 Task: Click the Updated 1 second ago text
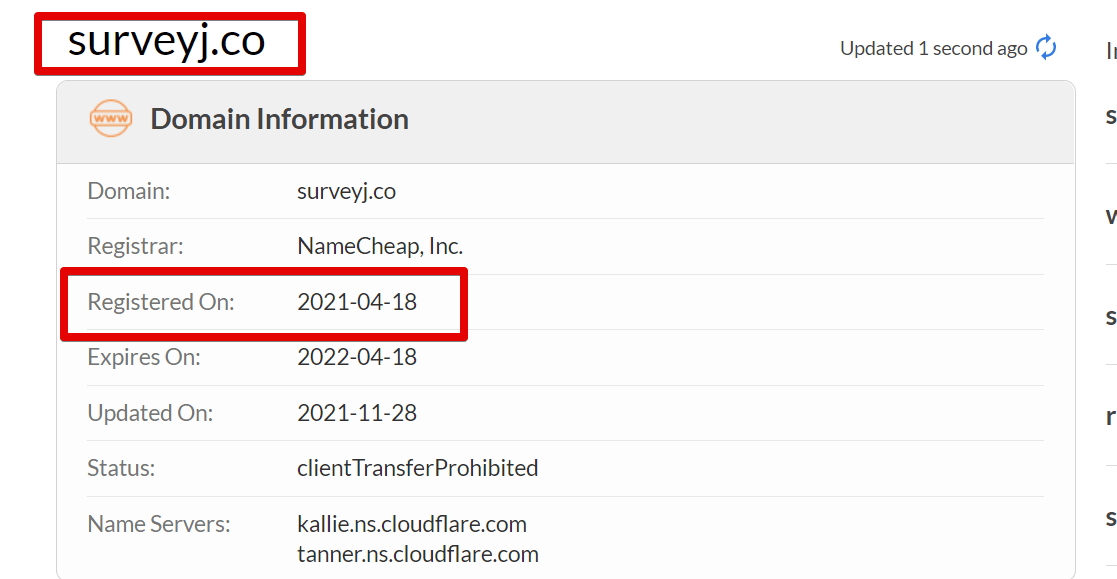[933, 48]
